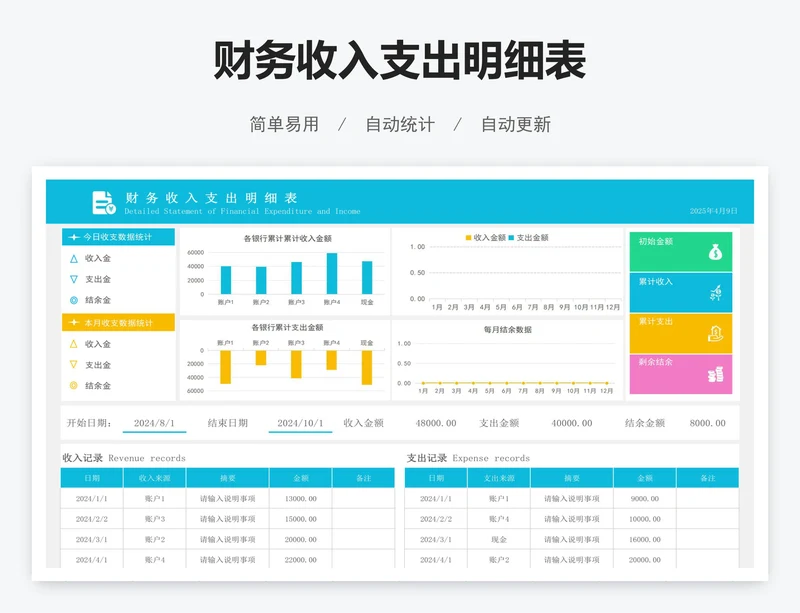Click chart title 各银行累计累计收入金额

pos(288,238)
